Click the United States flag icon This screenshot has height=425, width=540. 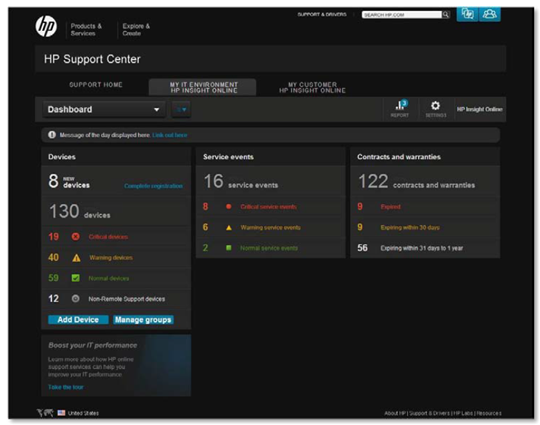tap(61, 413)
